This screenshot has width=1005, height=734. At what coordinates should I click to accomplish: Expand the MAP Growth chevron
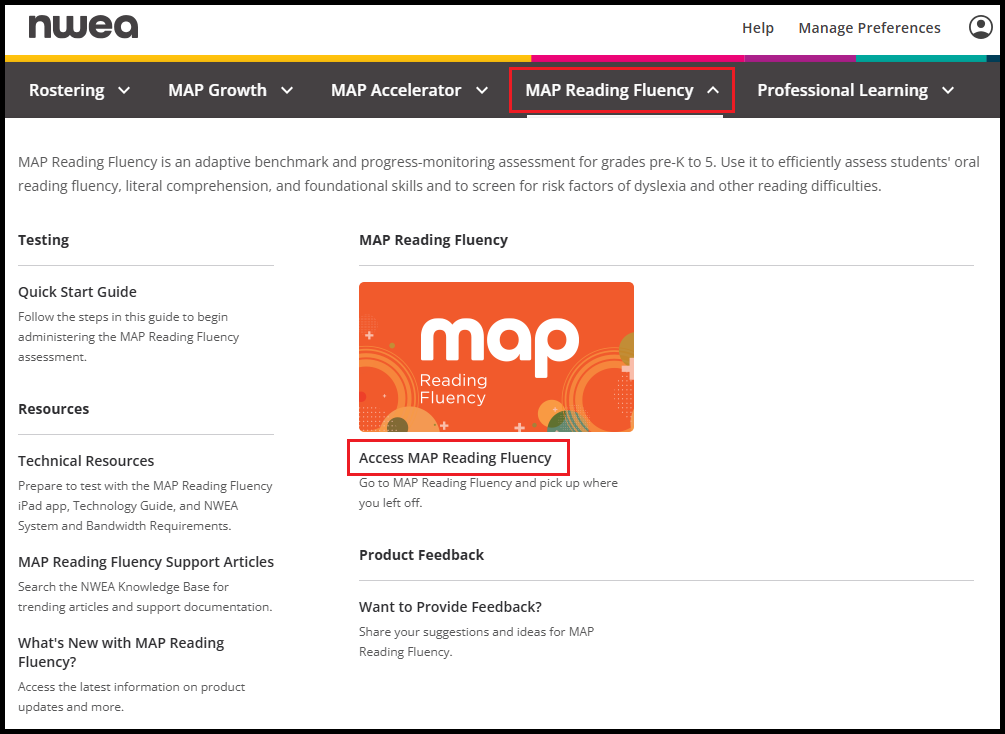(287, 90)
